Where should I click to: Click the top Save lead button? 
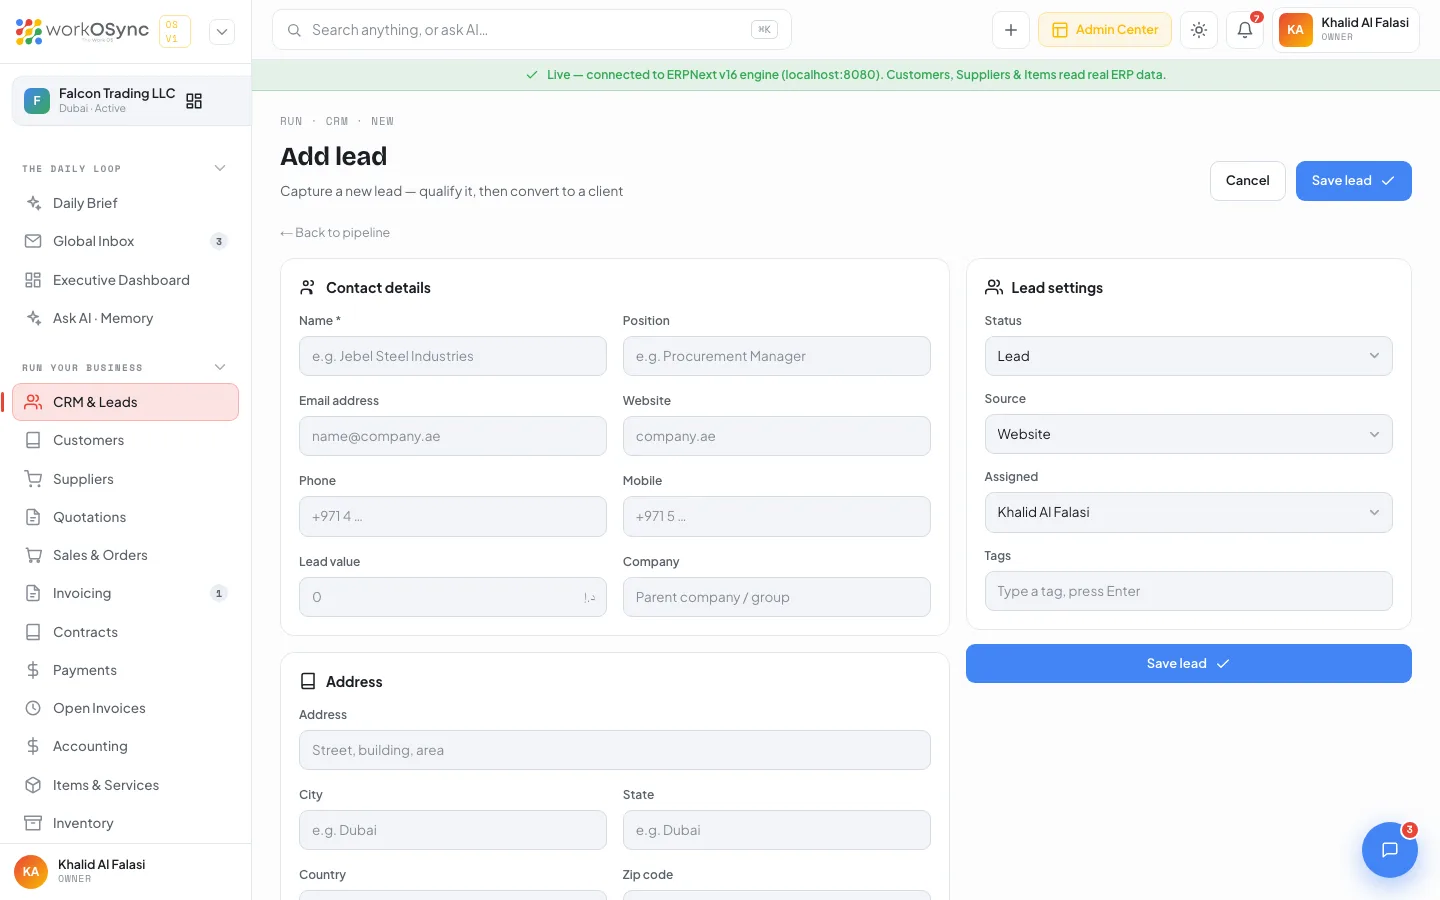[1353, 181]
